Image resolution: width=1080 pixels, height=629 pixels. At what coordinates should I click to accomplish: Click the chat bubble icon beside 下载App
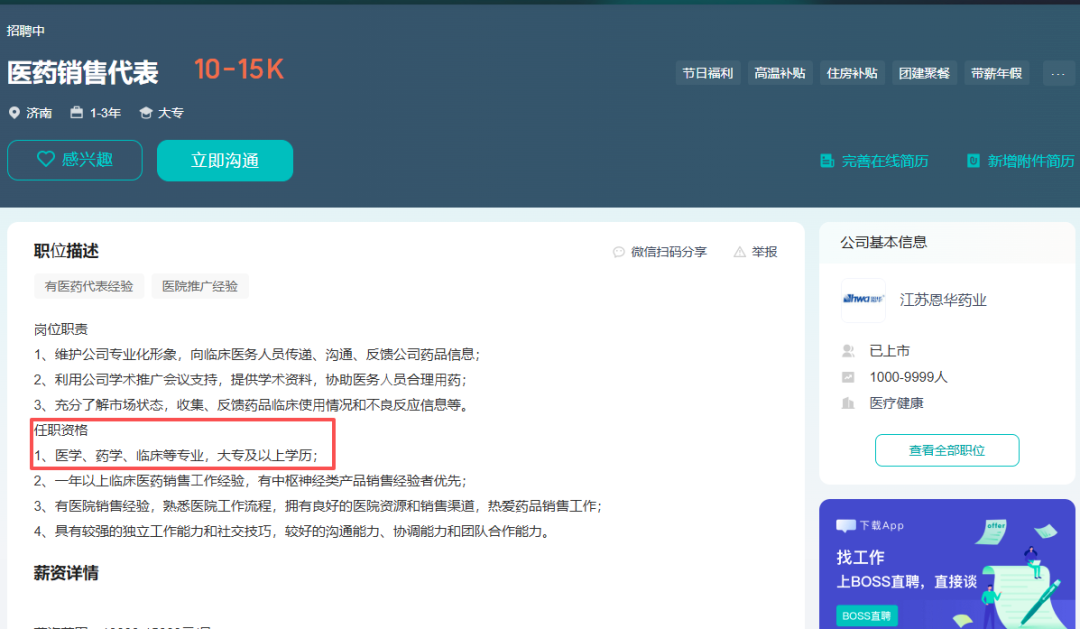[x=846, y=526]
